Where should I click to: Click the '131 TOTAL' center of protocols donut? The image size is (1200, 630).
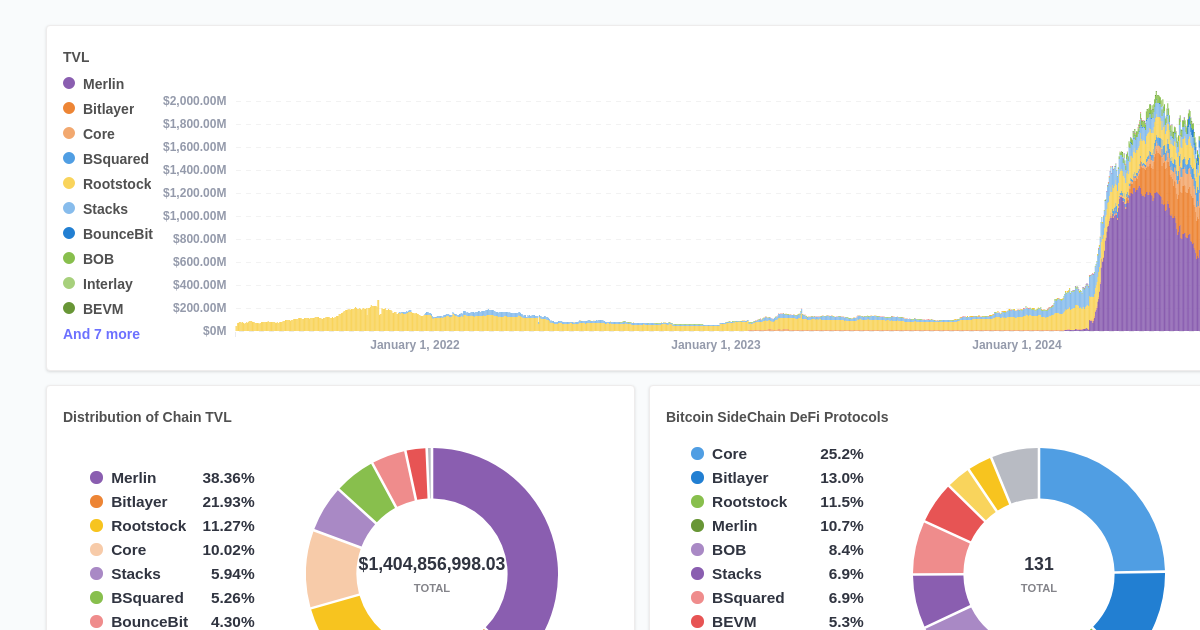(1038, 572)
